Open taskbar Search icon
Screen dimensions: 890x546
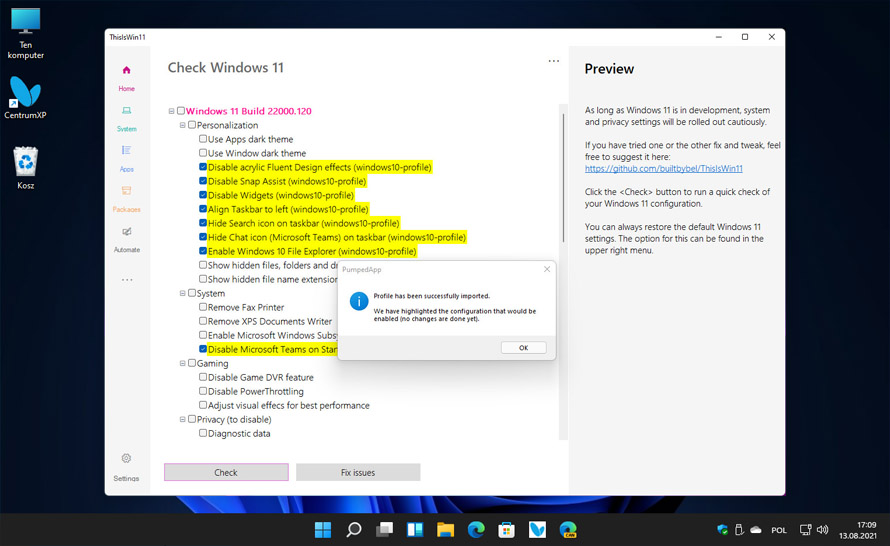[354, 530]
